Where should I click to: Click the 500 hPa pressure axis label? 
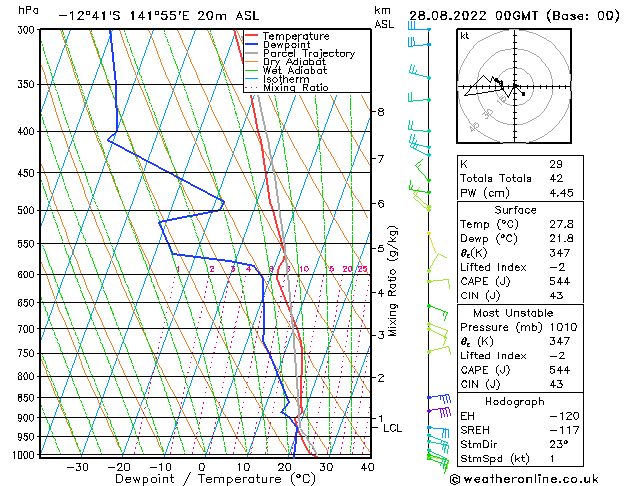pyautogui.click(x=28, y=211)
